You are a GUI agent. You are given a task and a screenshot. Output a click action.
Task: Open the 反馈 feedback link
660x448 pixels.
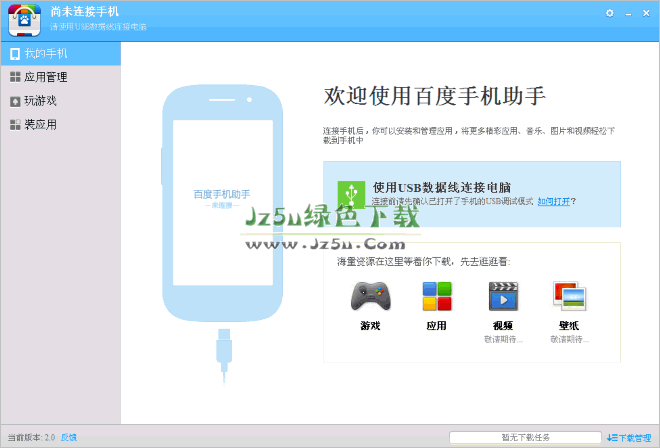[69, 437]
